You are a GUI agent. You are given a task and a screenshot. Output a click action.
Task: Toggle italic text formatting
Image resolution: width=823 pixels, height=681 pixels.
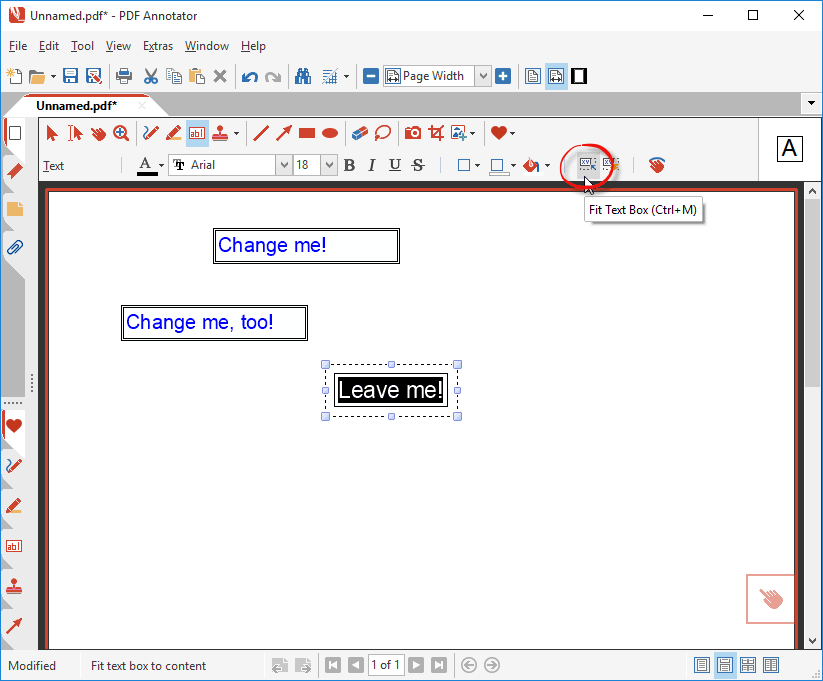click(371, 165)
